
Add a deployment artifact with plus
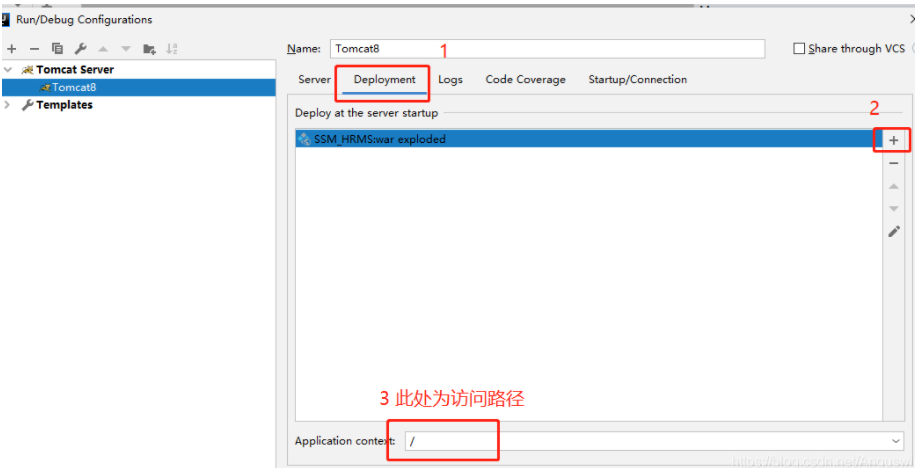tap(893, 140)
